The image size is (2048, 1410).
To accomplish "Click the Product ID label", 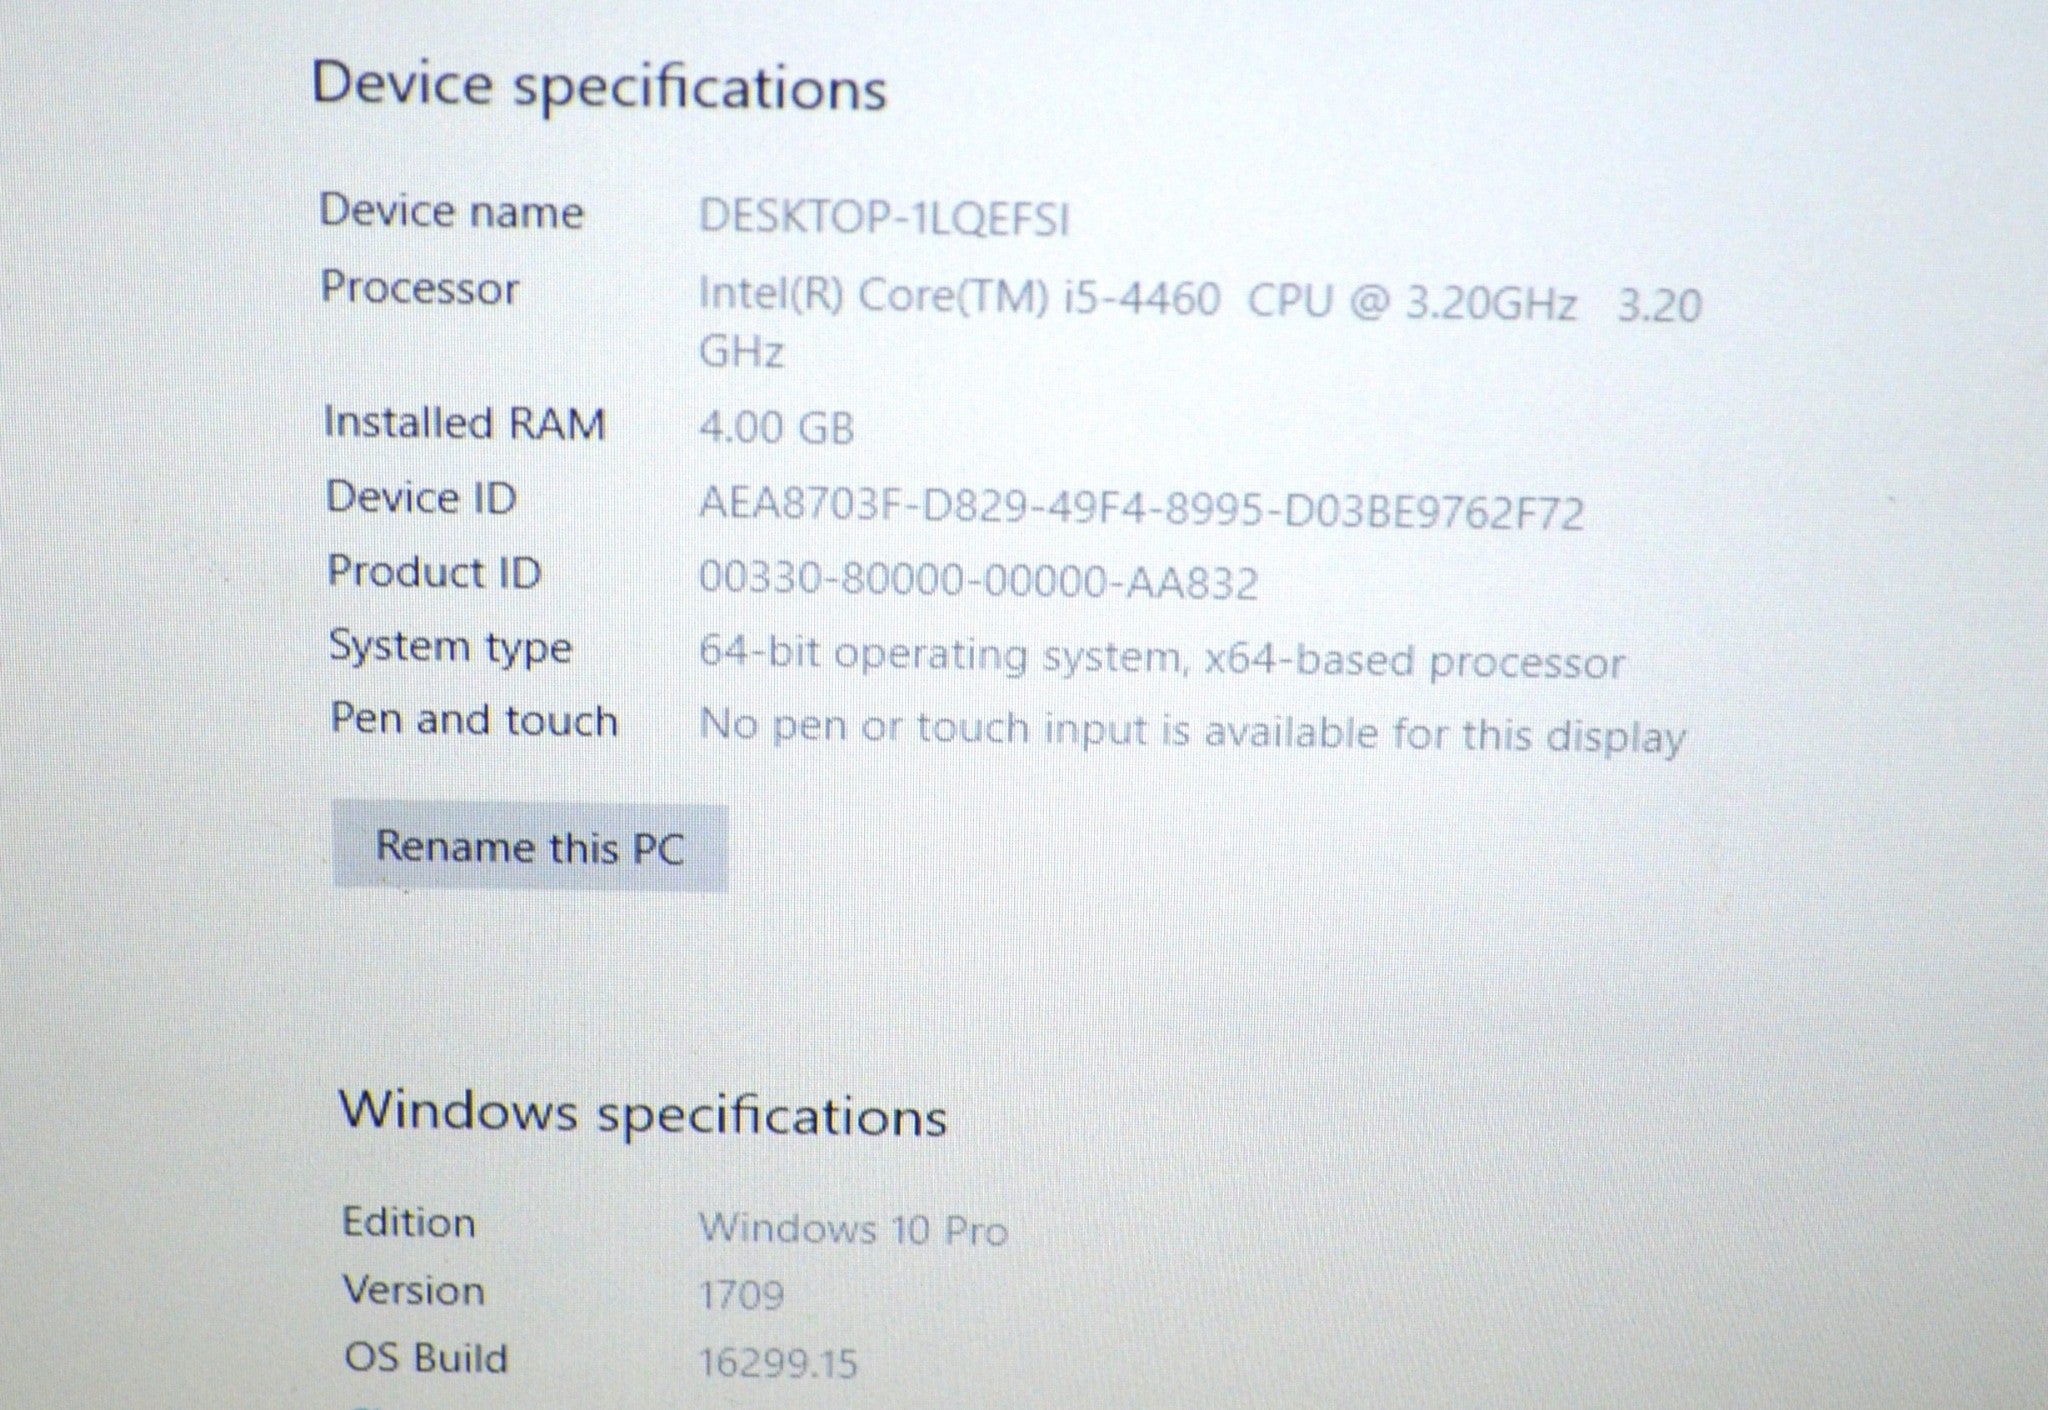I will point(434,572).
